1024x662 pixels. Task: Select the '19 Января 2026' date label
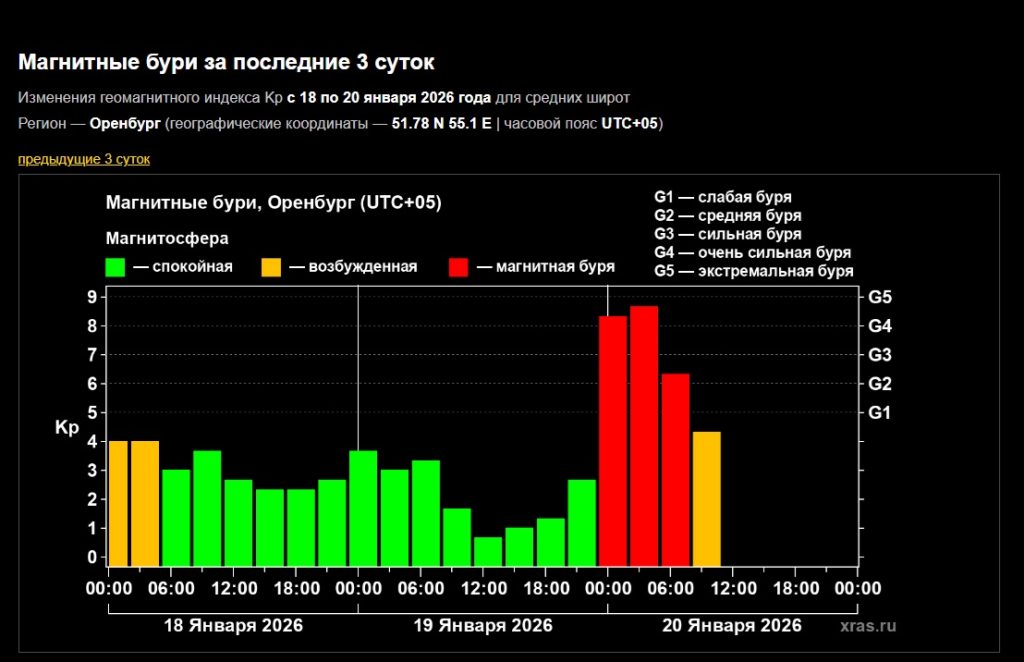483,626
